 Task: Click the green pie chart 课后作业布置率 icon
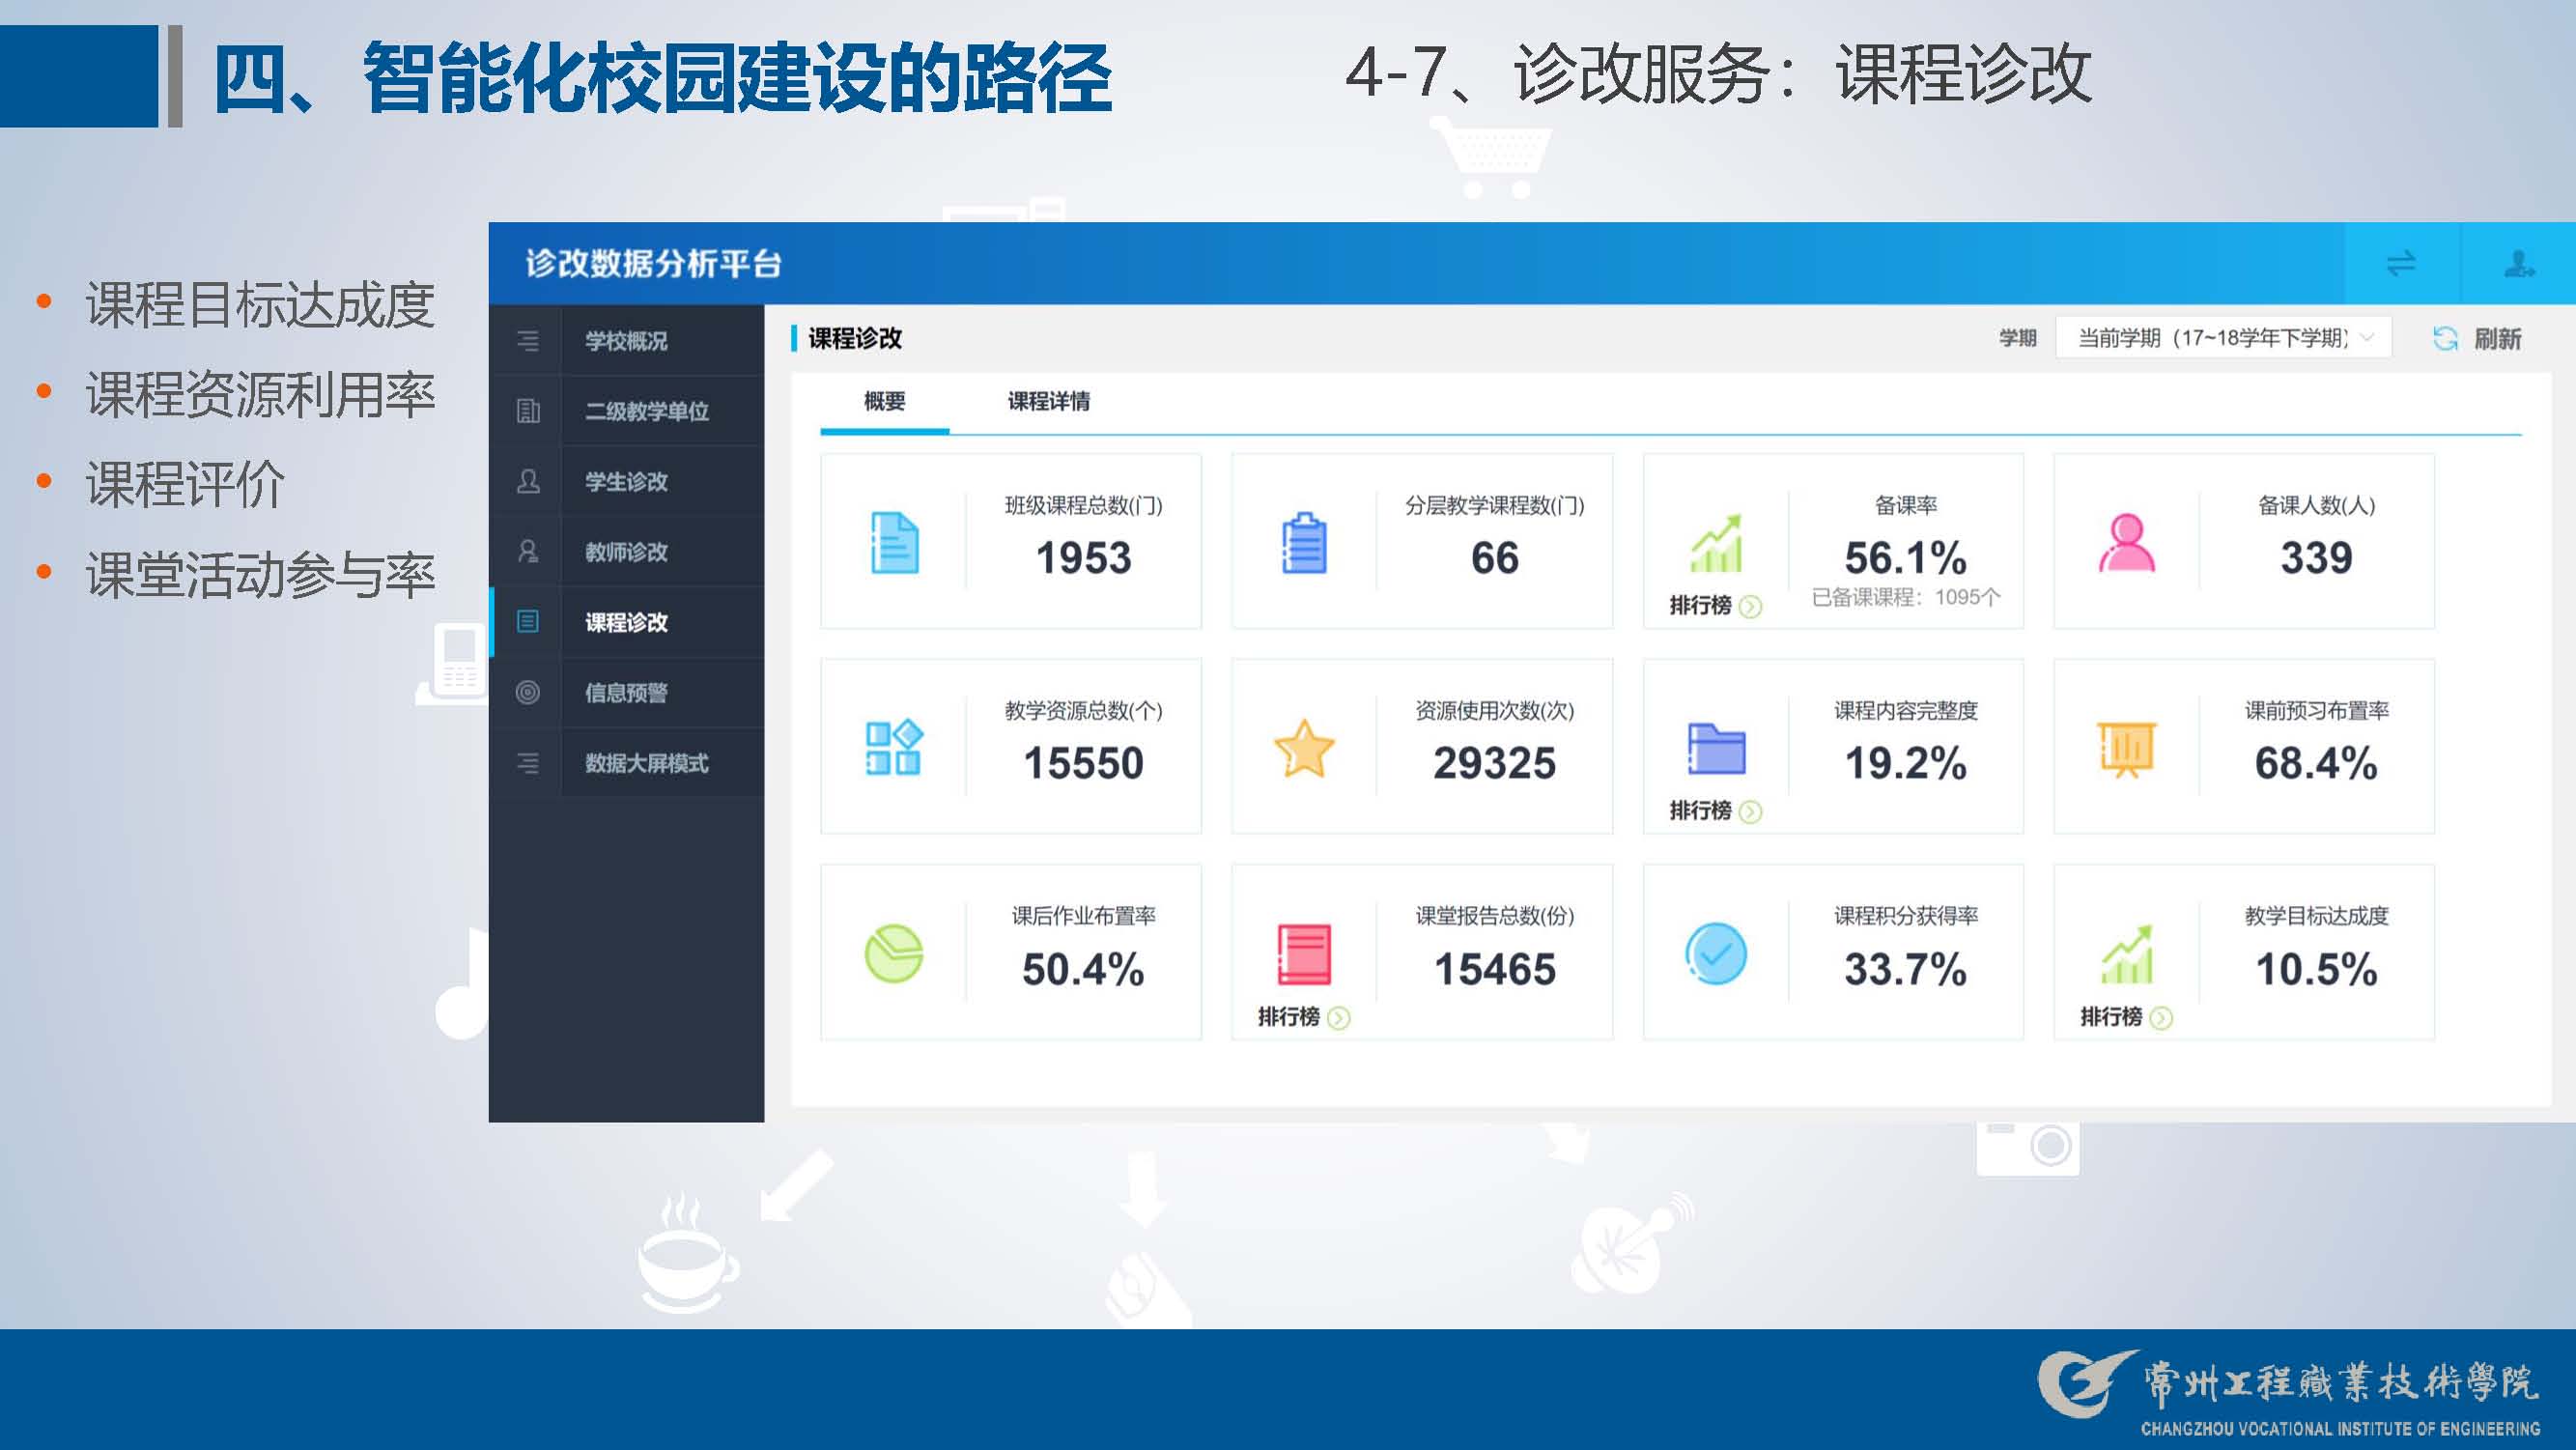coord(893,954)
